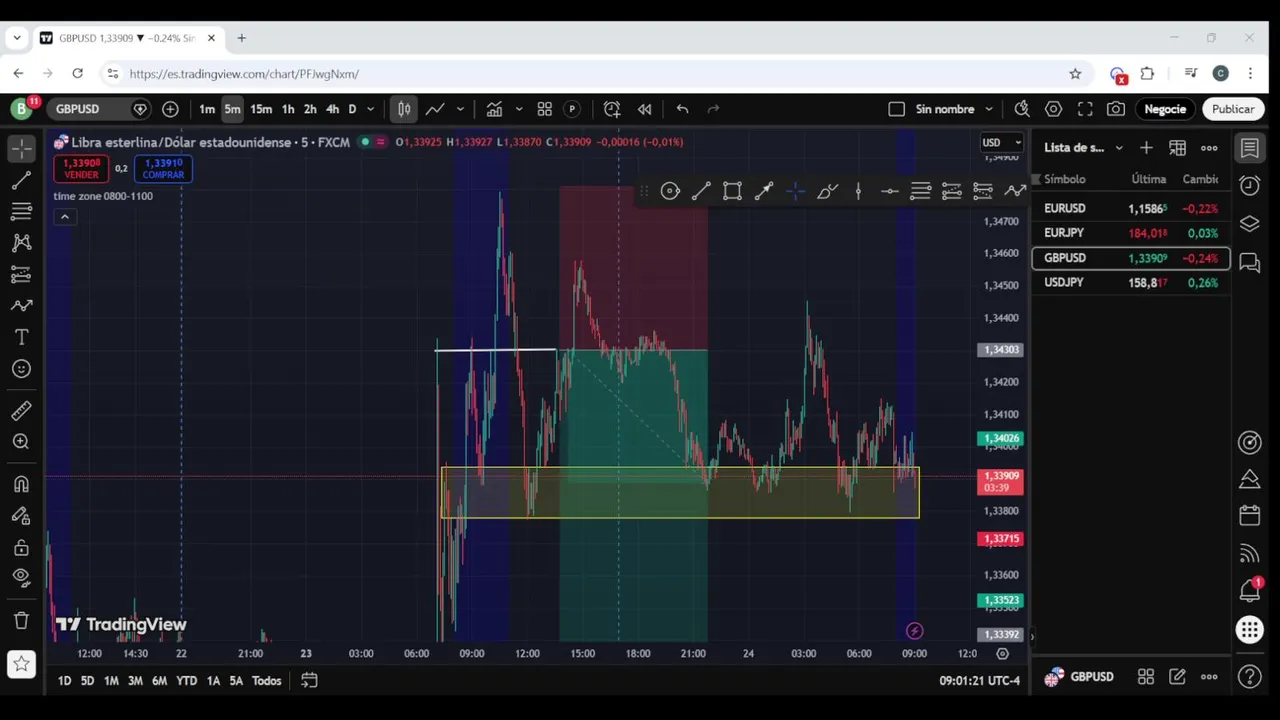Click compare or add symbol plus button
This screenshot has height=720, width=1280.
point(170,109)
